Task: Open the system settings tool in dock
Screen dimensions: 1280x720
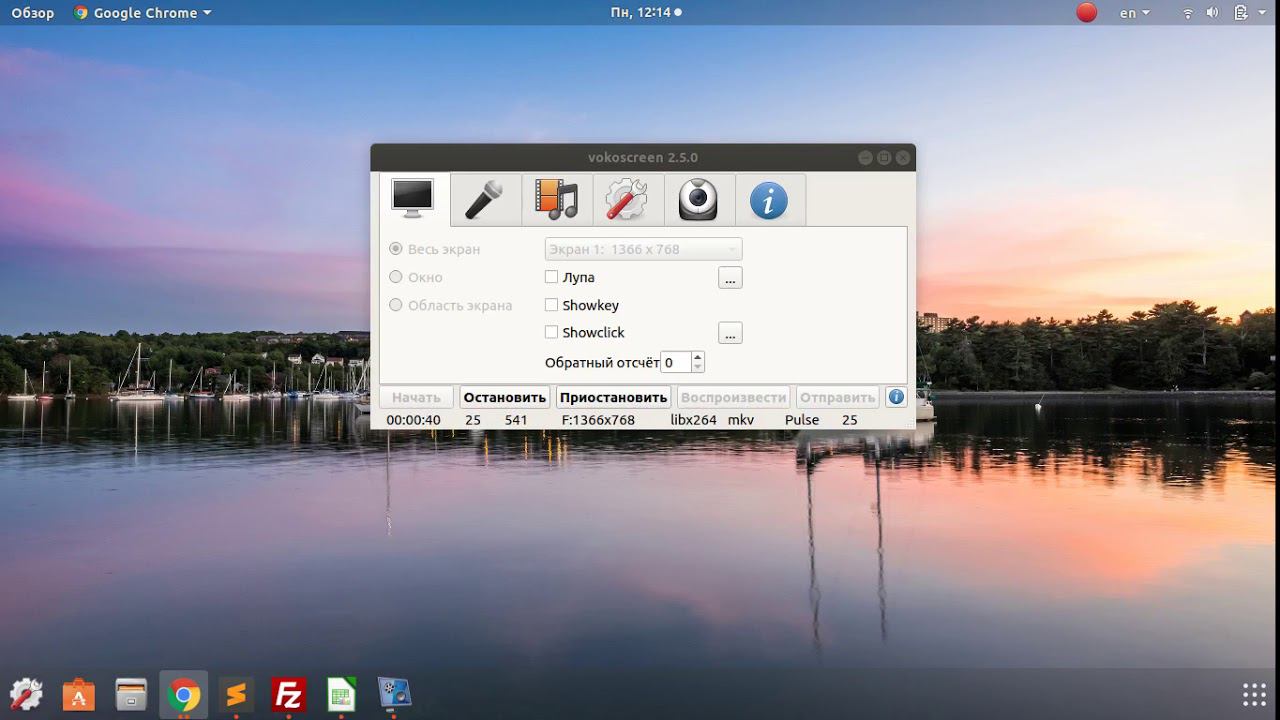Action: pyautogui.click(x=26, y=694)
